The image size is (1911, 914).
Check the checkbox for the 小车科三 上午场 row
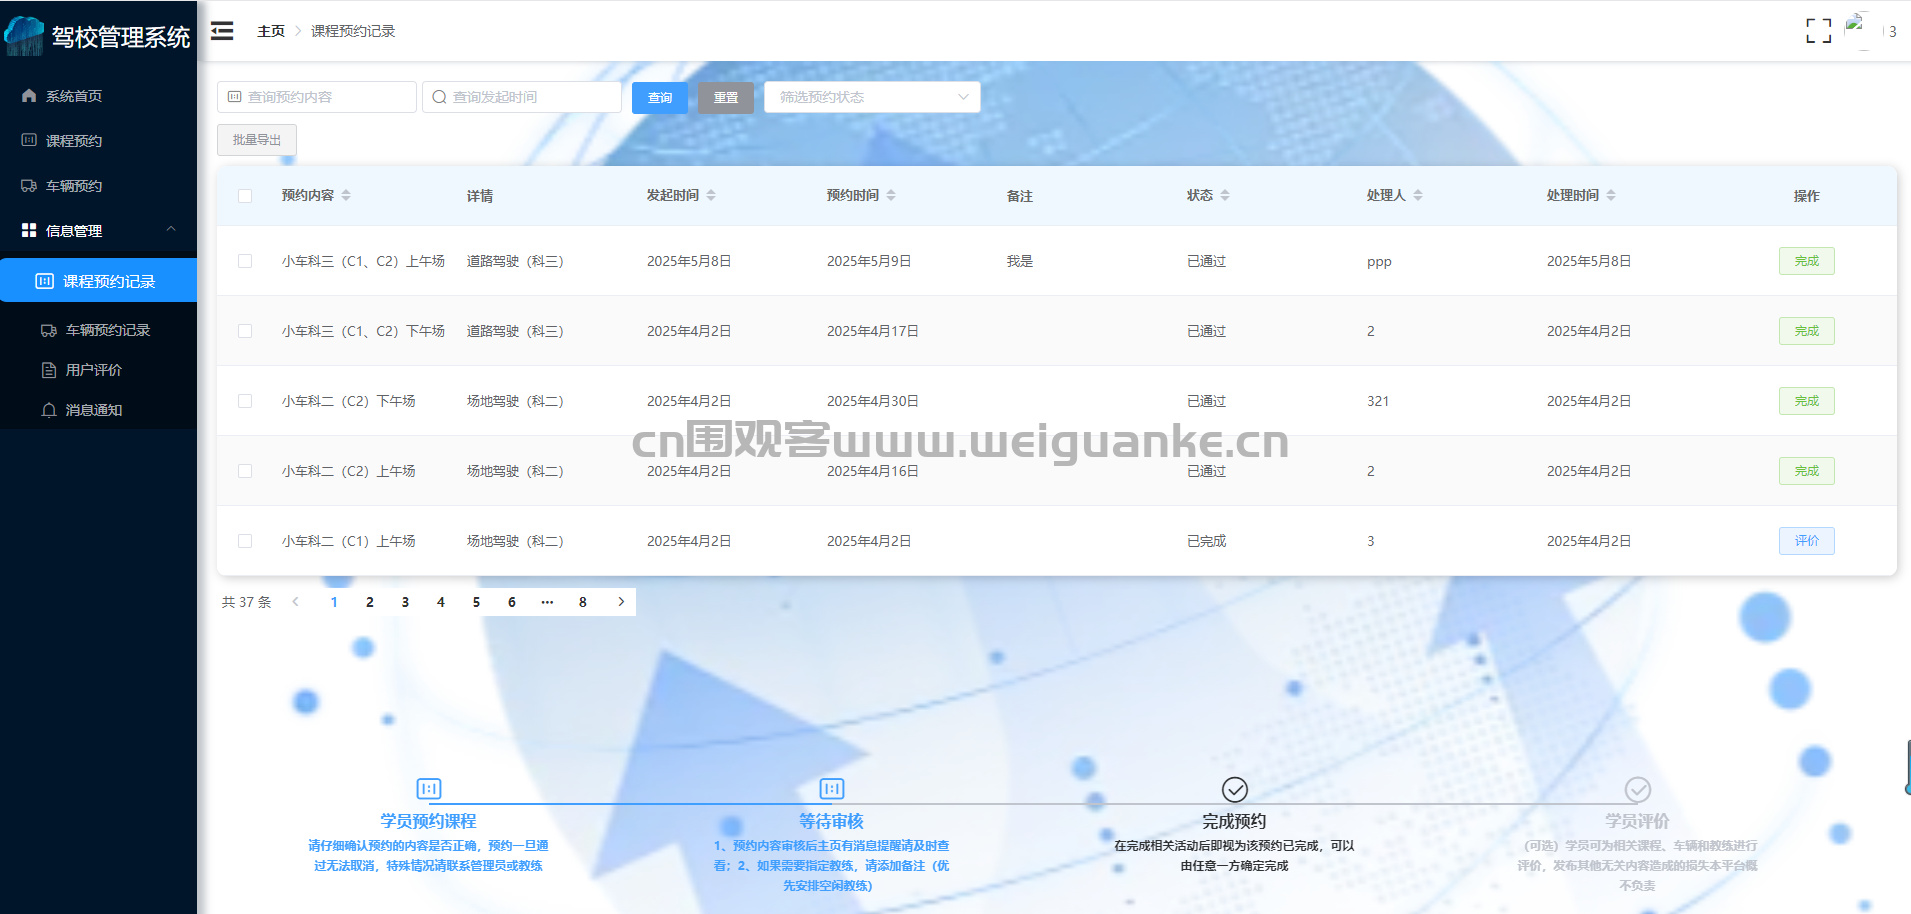point(245,261)
